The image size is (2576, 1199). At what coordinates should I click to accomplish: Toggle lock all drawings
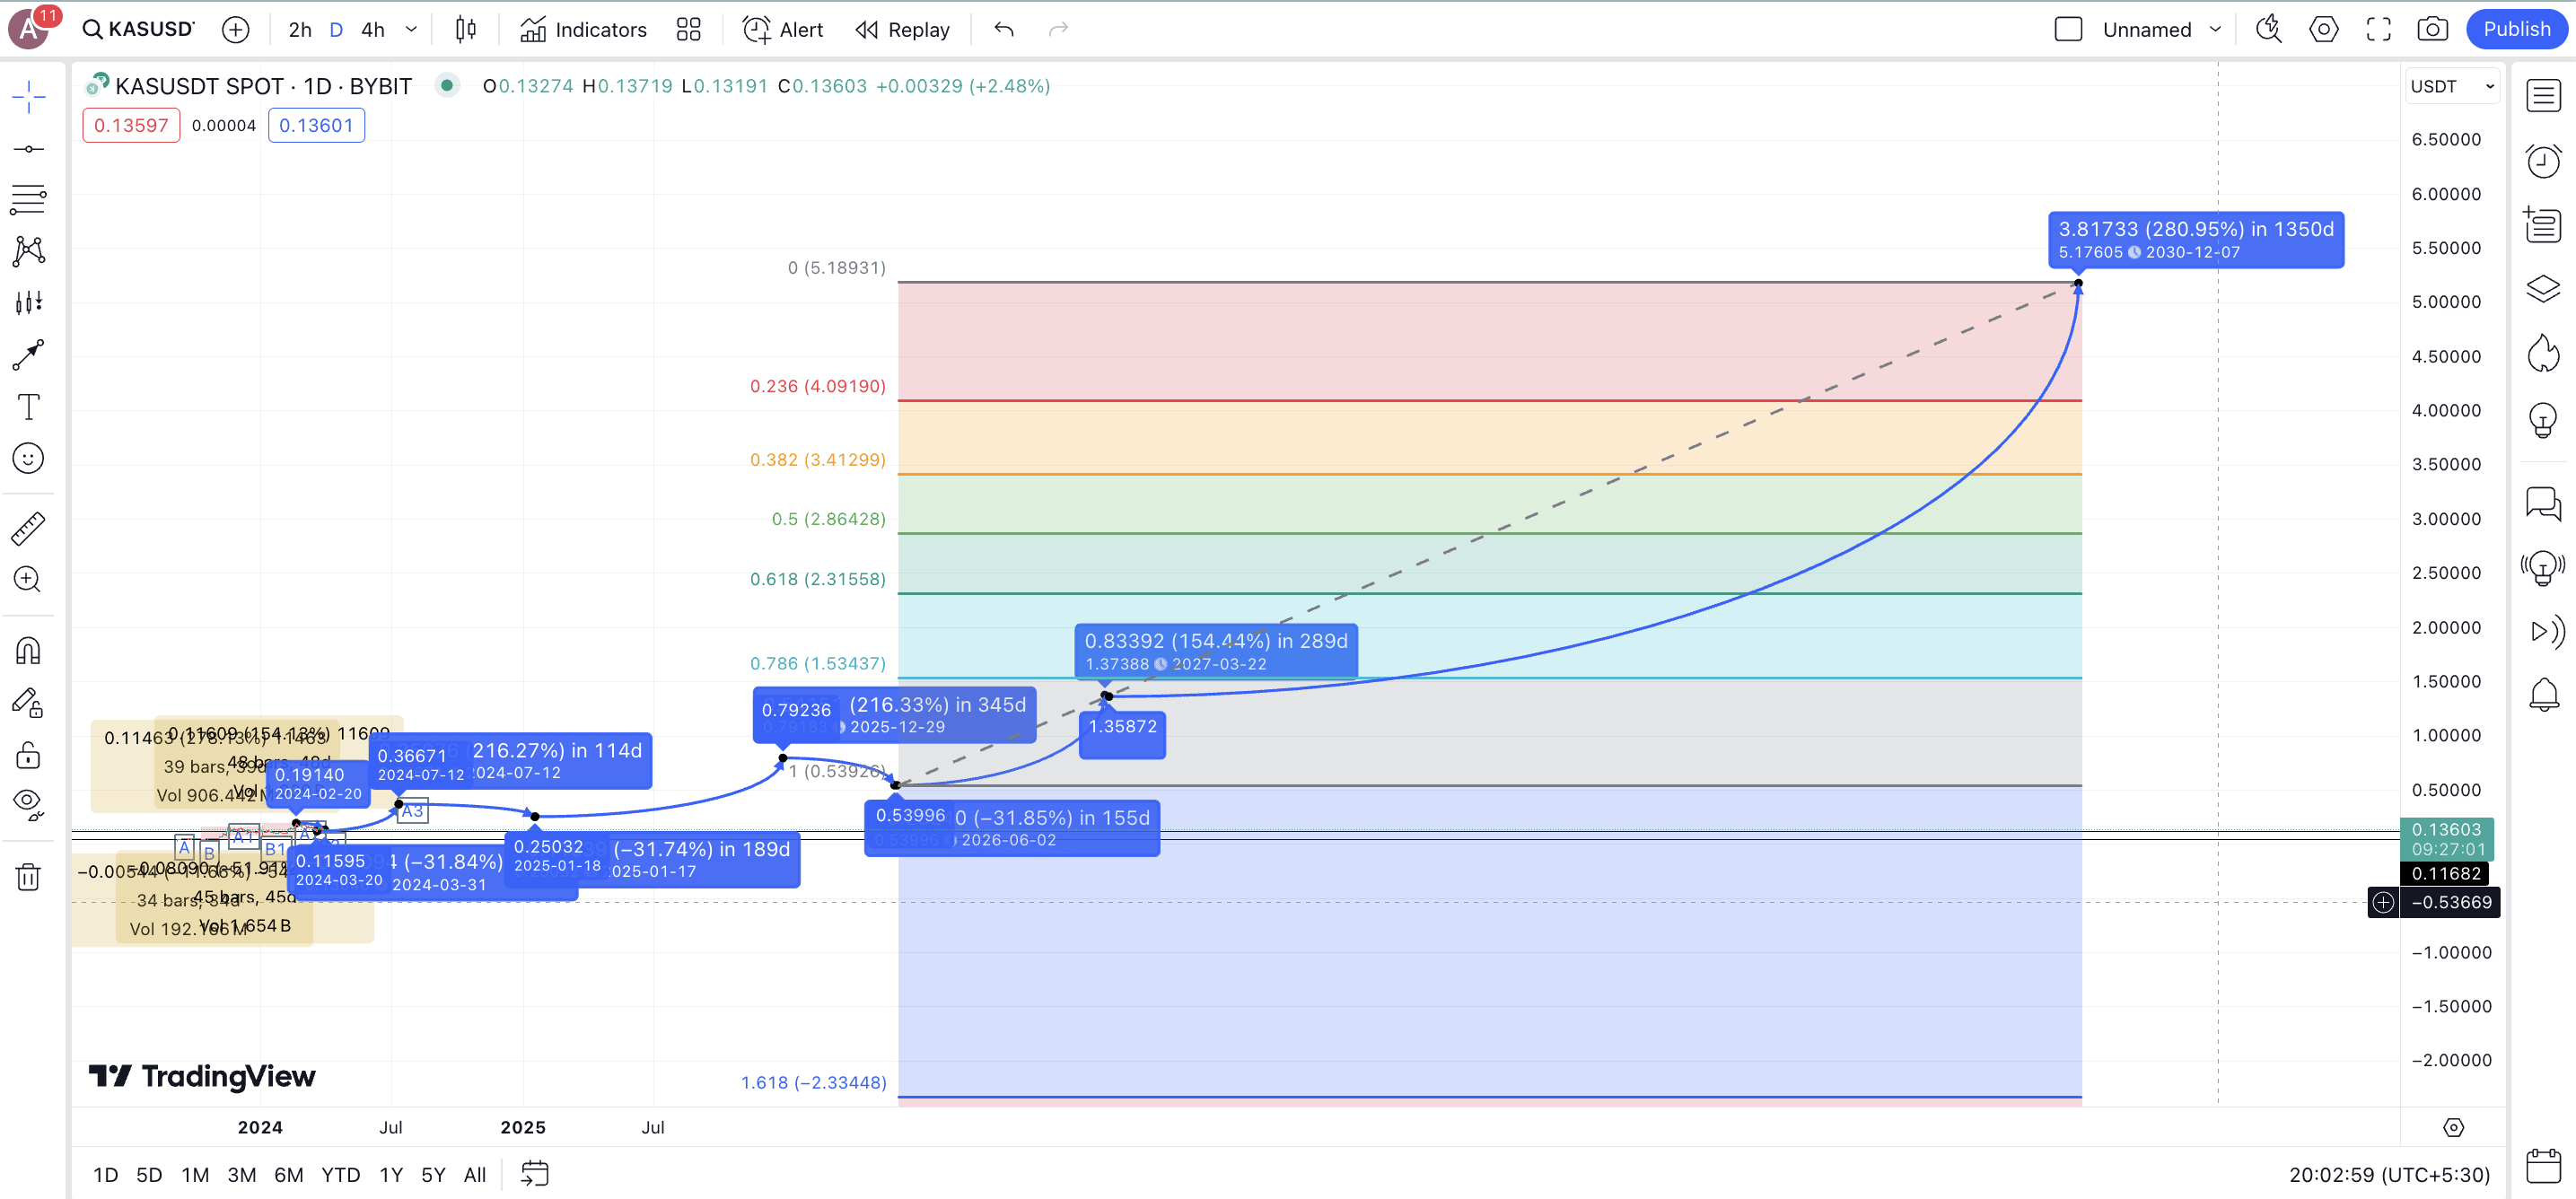tap(28, 754)
